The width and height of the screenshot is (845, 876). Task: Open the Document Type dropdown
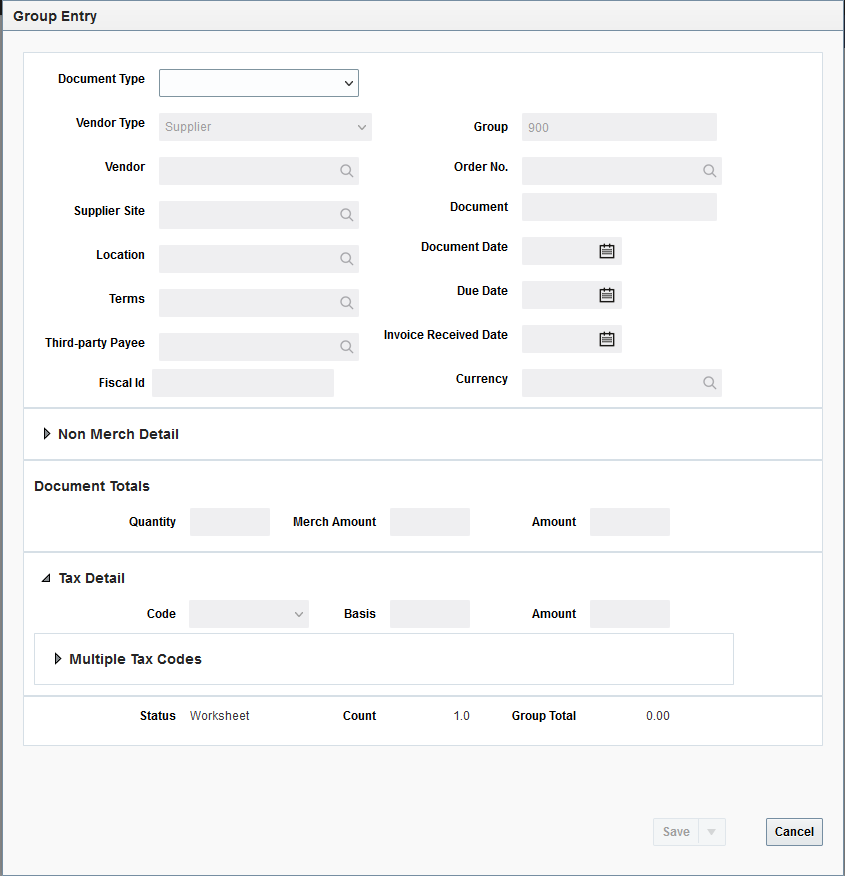259,83
